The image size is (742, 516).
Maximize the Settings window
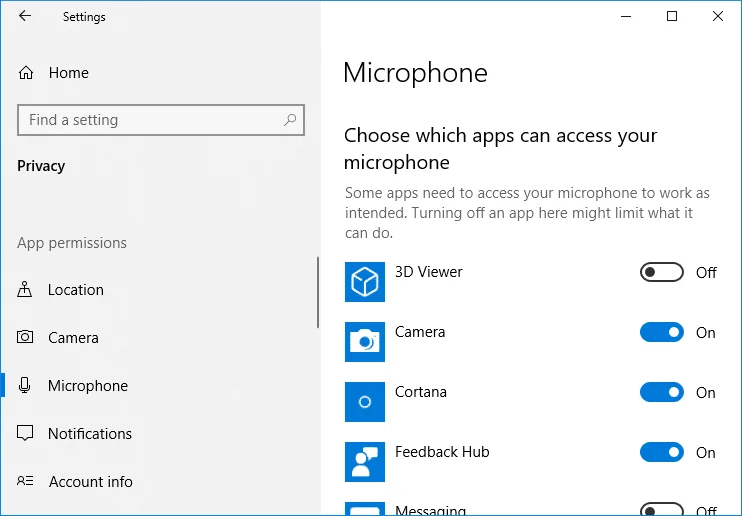coord(672,16)
